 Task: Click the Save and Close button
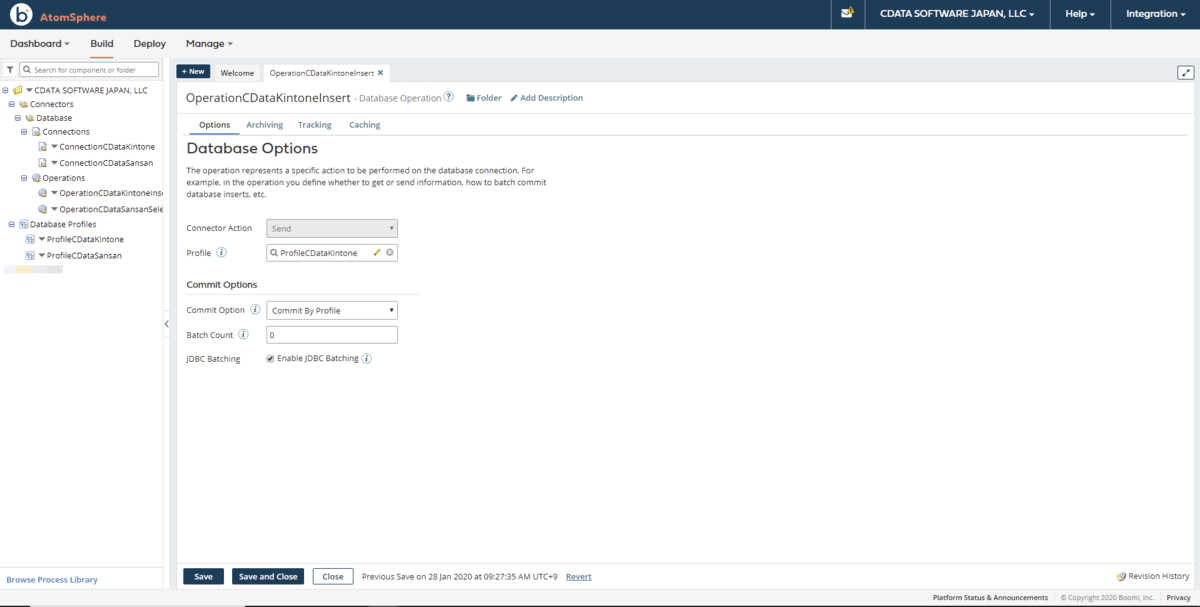(268, 577)
